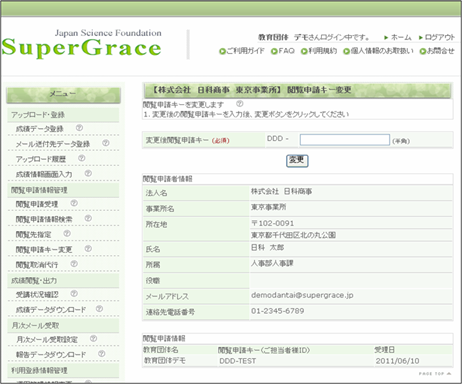Click help icon beside 受講状況確認

[74, 293]
